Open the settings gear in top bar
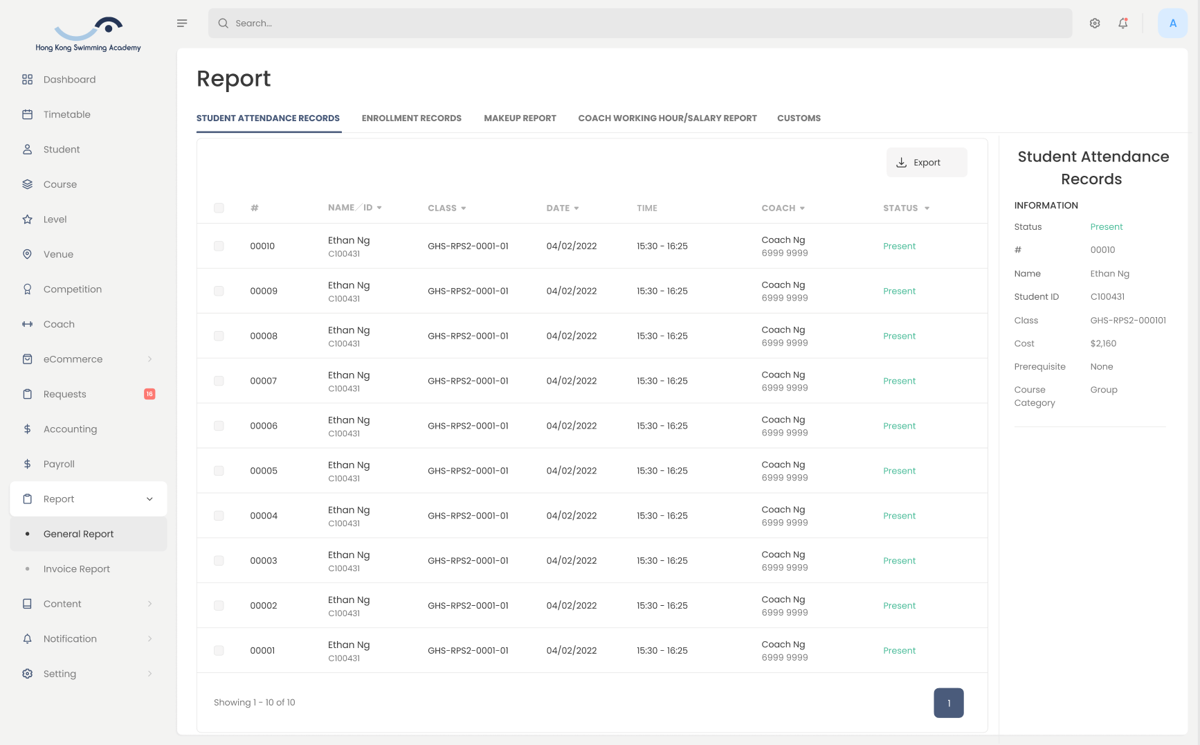Image resolution: width=1200 pixels, height=745 pixels. [x=1095, y=23]
